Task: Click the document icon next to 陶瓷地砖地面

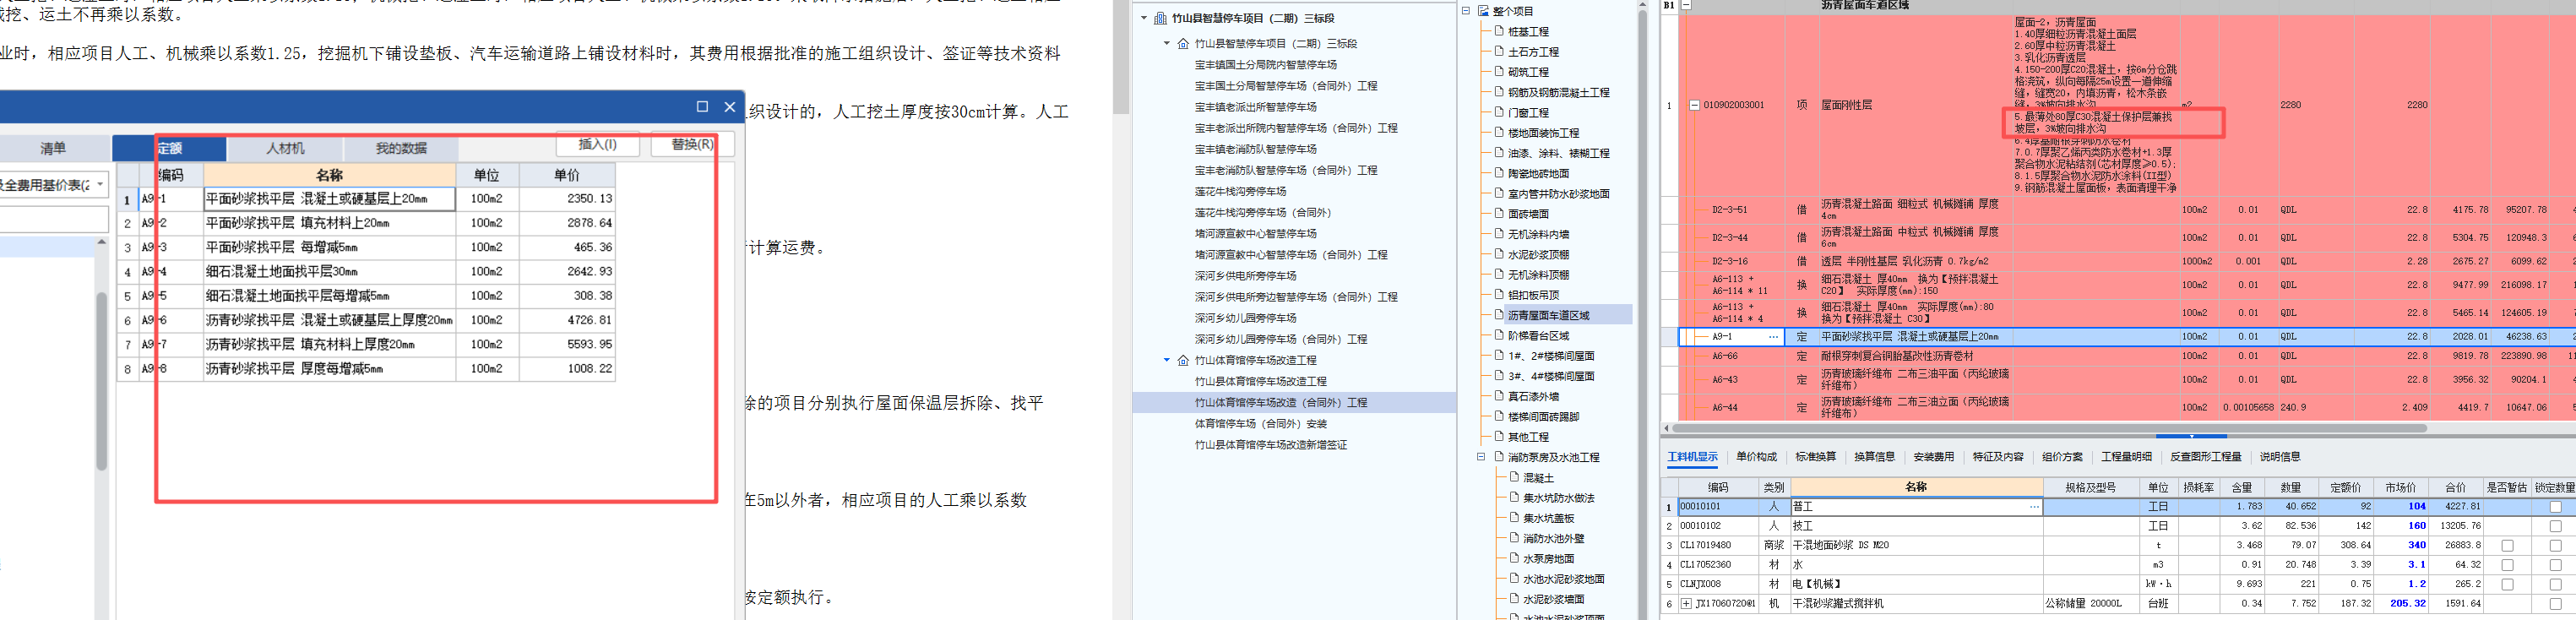Action: [1499, 173]
